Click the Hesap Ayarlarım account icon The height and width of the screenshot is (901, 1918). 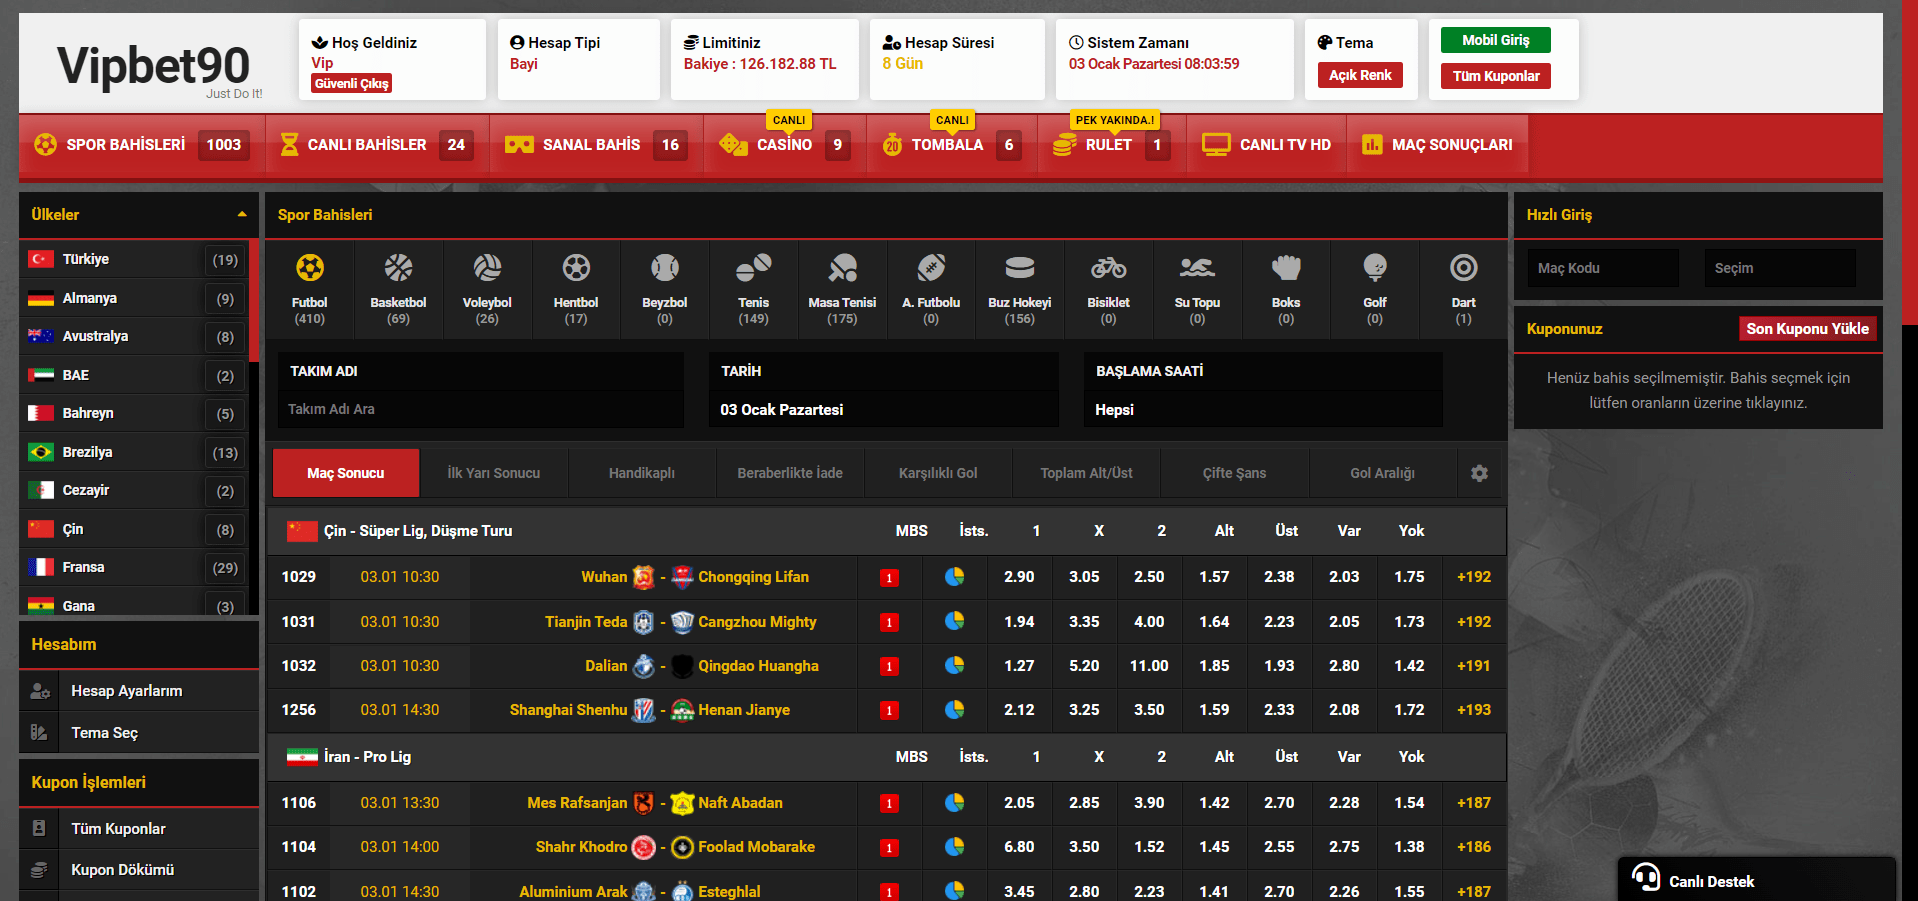pyautogui.click(x=39, y=691)
